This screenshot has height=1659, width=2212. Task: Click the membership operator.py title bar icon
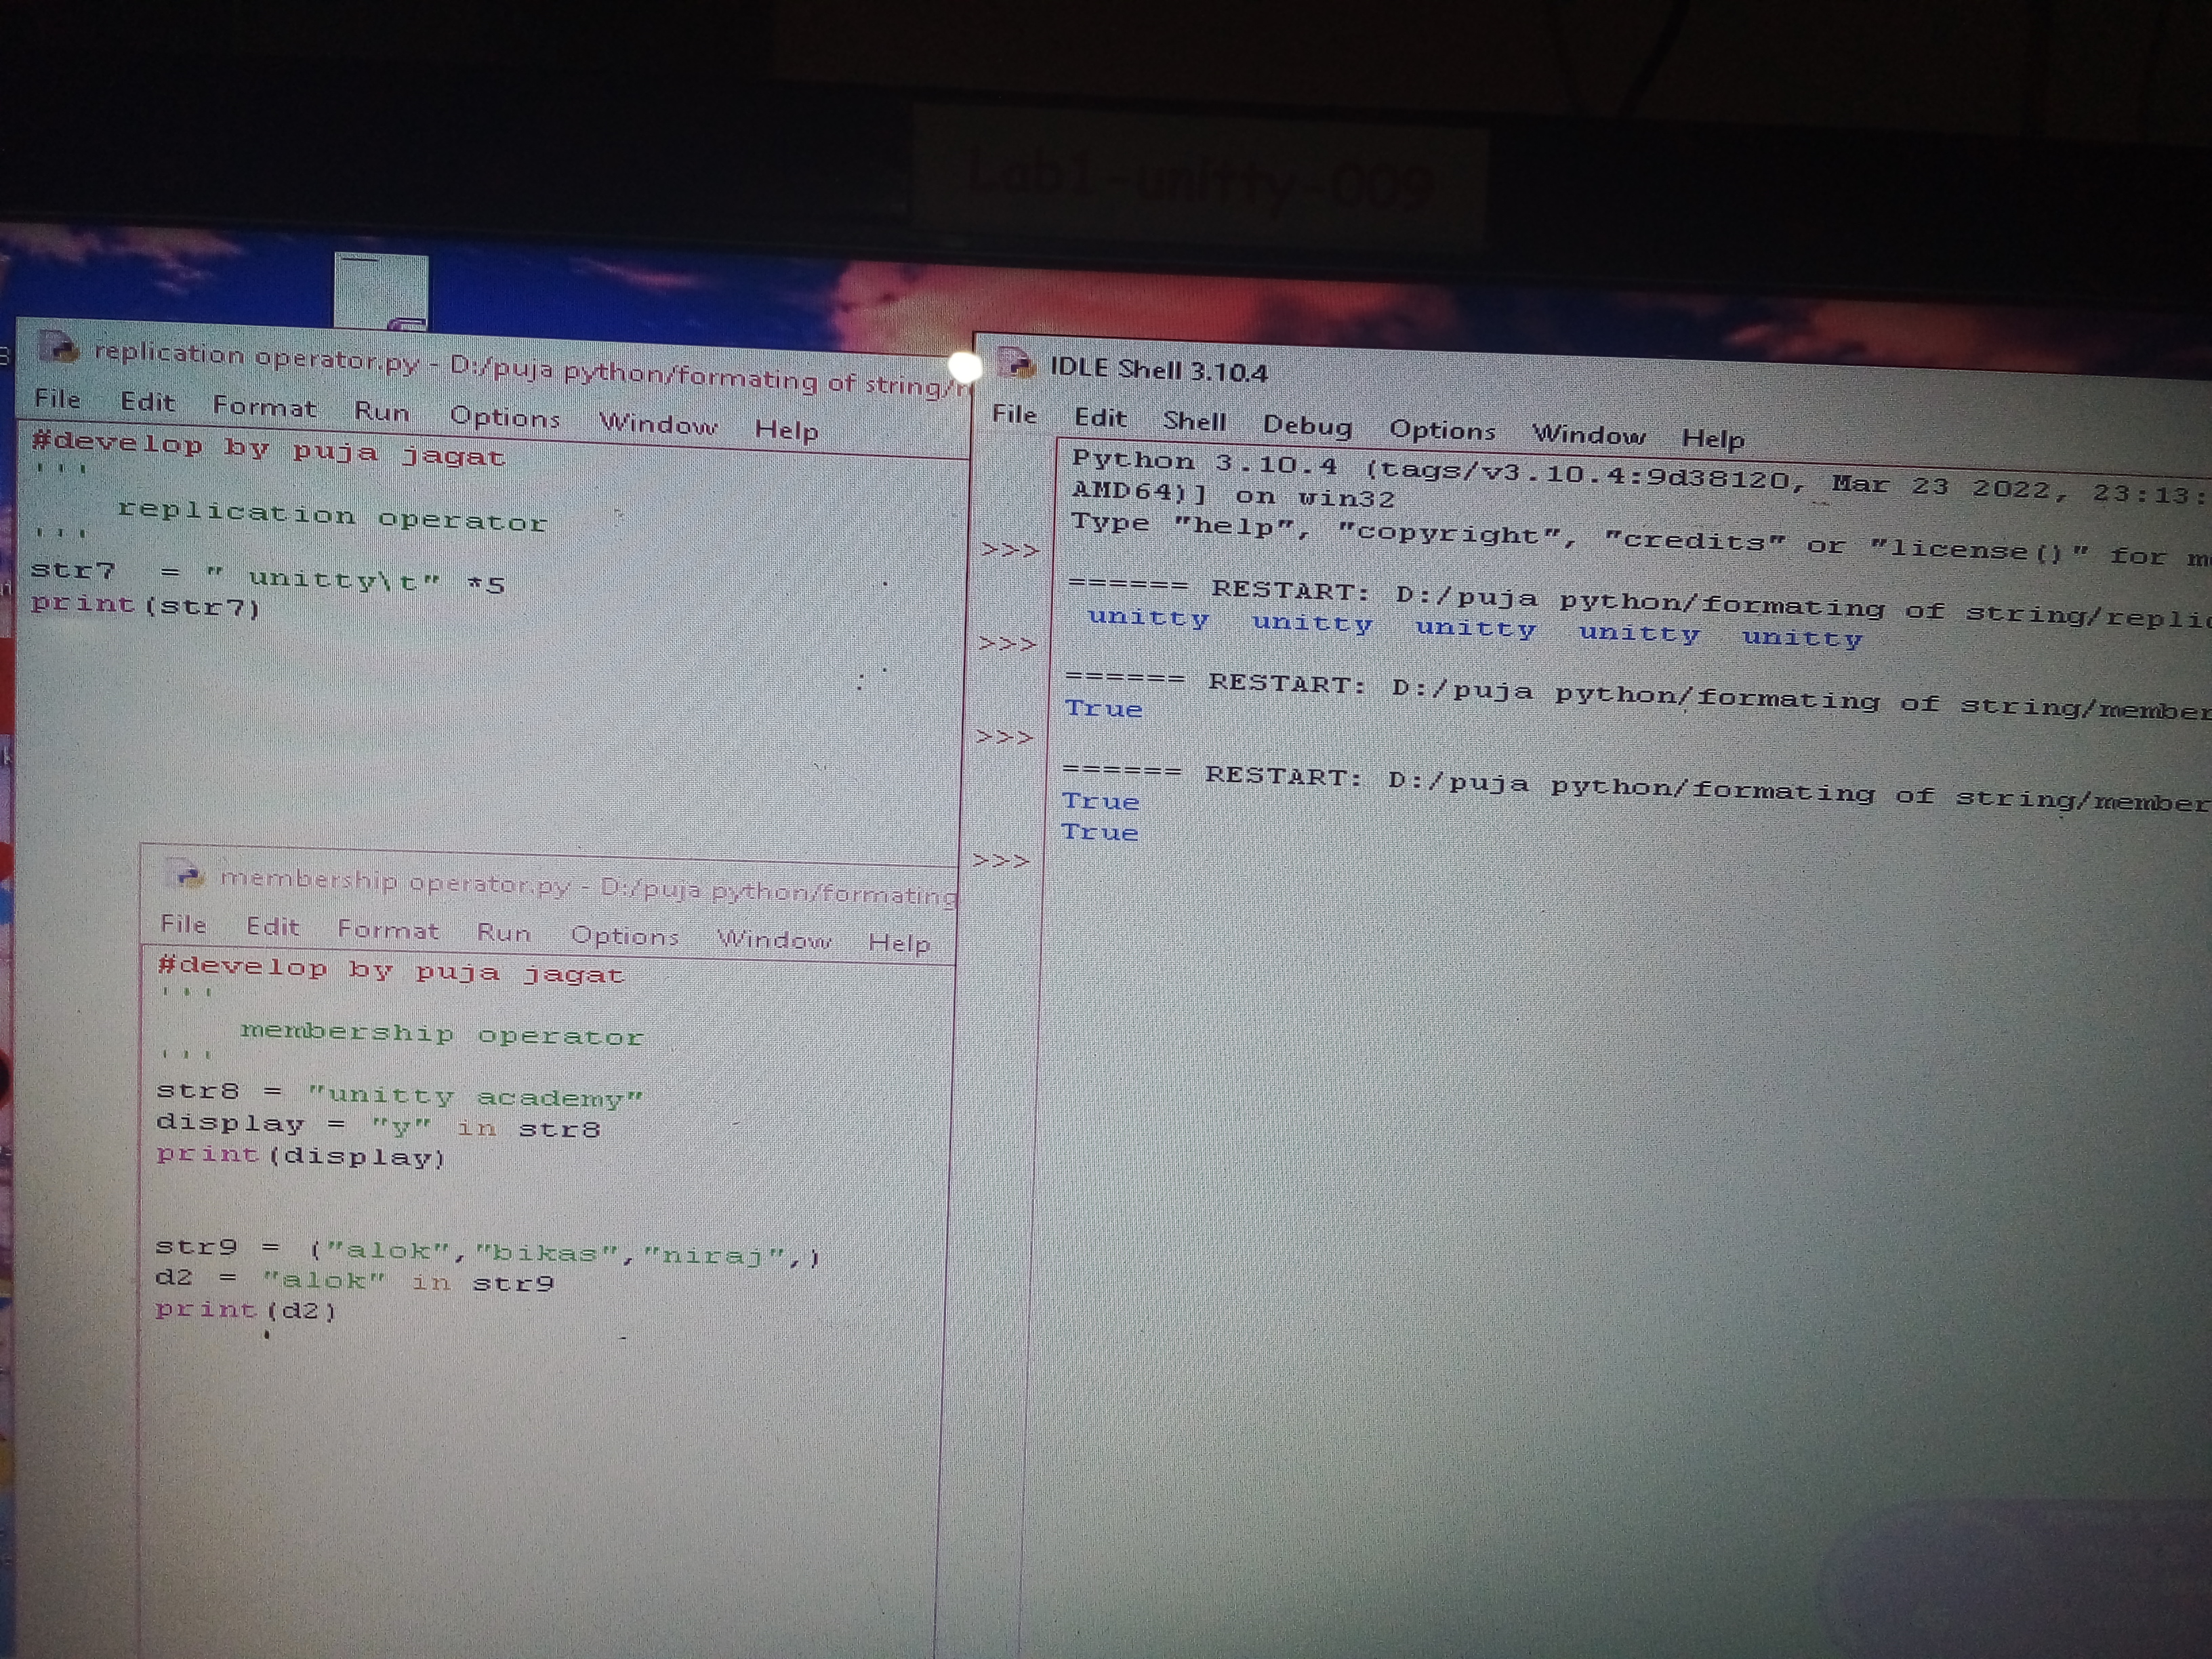click(x=186, y=876)
